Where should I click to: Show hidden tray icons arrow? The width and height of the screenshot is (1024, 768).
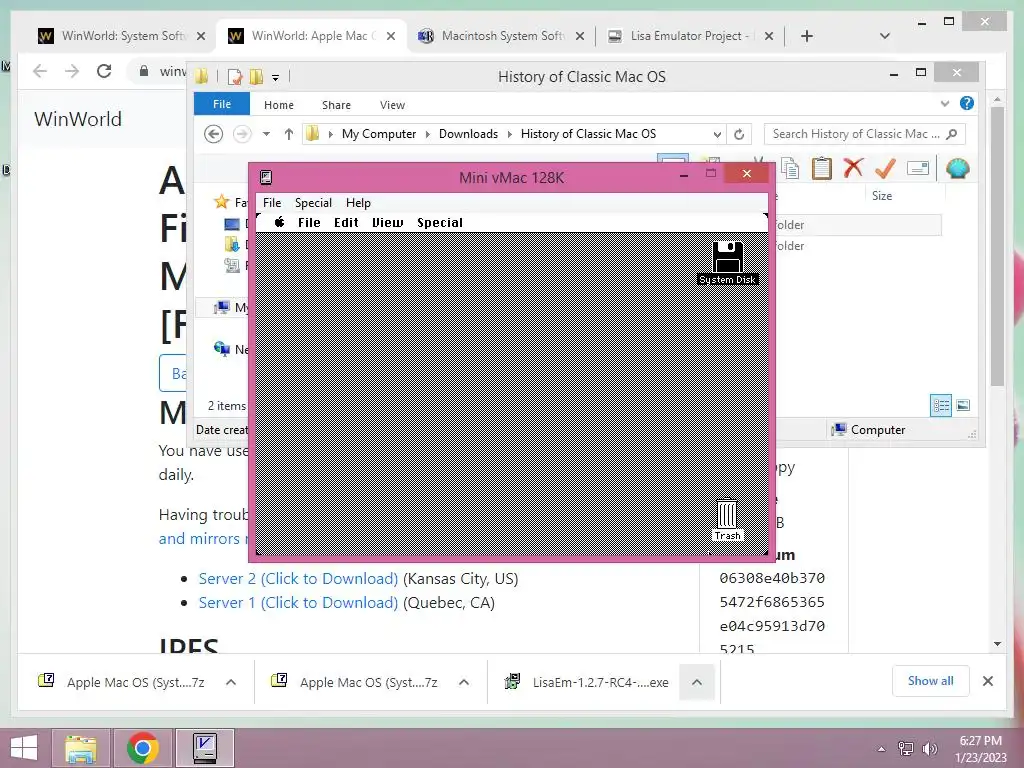click(x=881, y=749)
